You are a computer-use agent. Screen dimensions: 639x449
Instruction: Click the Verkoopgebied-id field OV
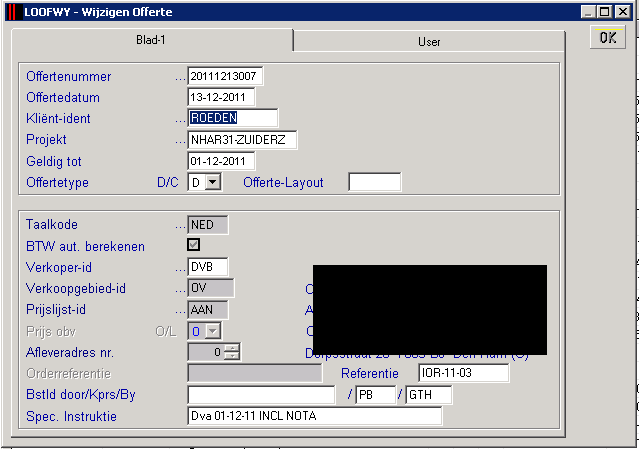[x=211, y=288]
